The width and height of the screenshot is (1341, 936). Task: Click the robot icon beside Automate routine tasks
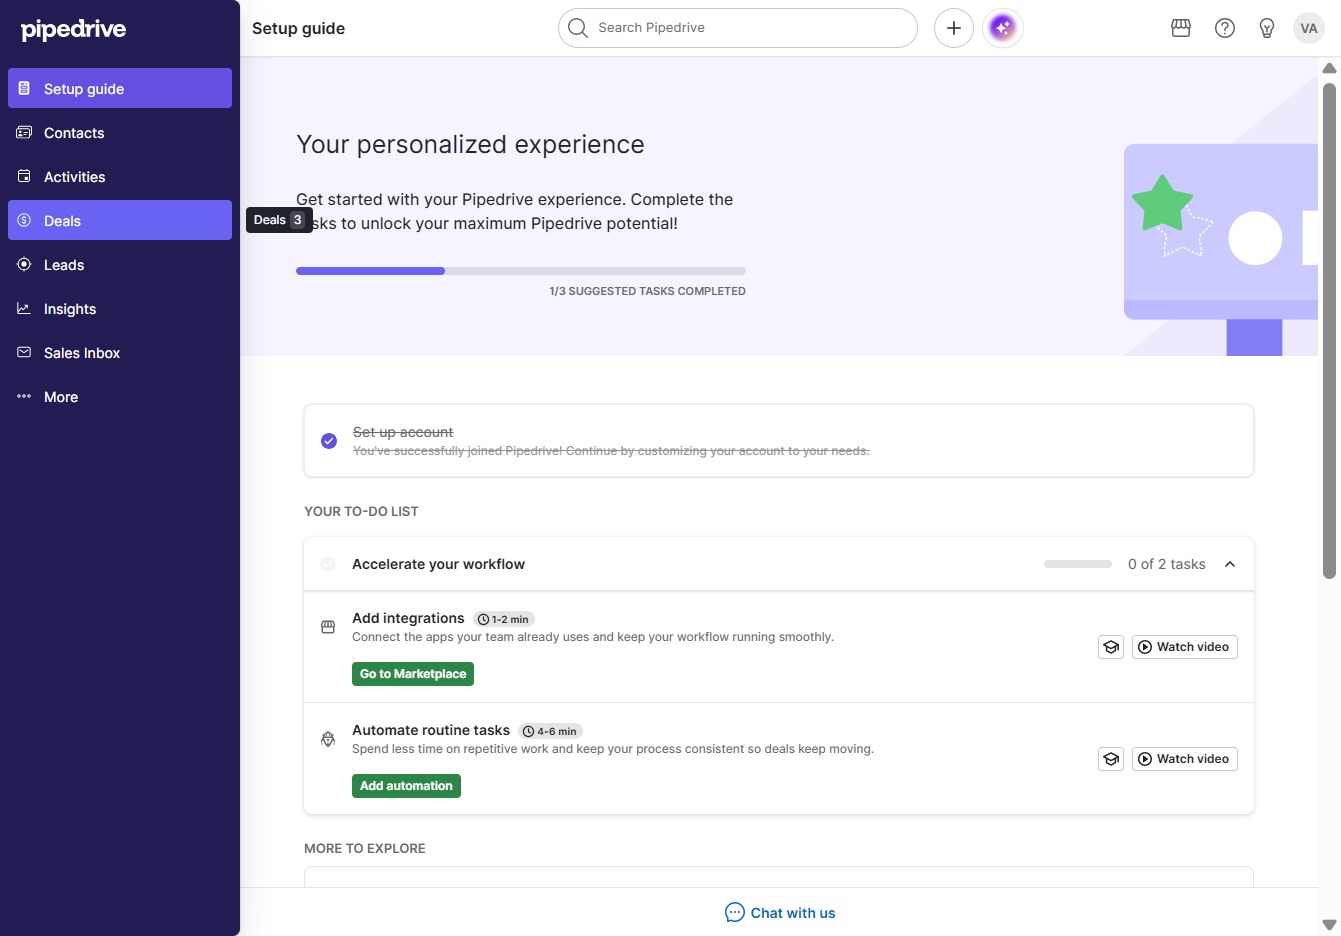[328, 739]
